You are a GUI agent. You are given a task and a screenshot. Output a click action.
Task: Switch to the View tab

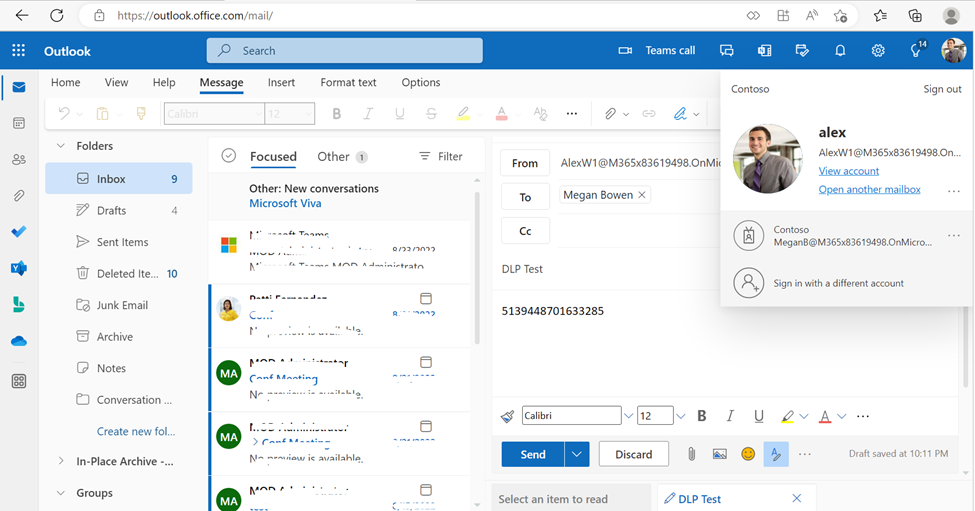[x=116, y=82]
